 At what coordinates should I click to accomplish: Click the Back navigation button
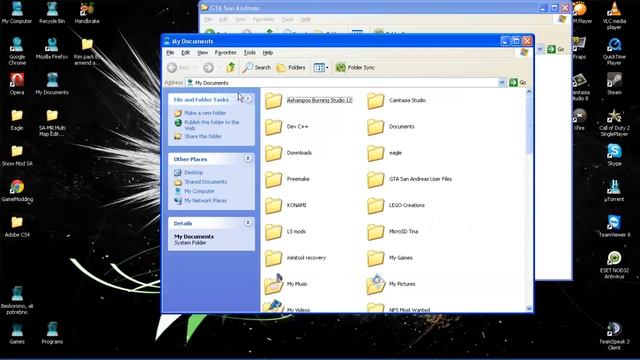click(179, 67)
